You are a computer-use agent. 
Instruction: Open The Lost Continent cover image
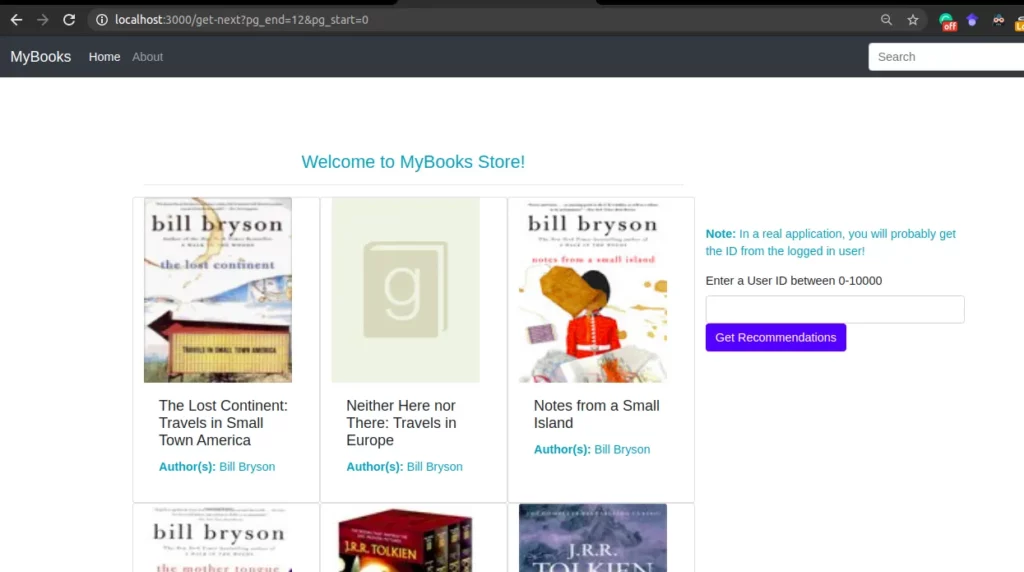click(x=218, y=290)
